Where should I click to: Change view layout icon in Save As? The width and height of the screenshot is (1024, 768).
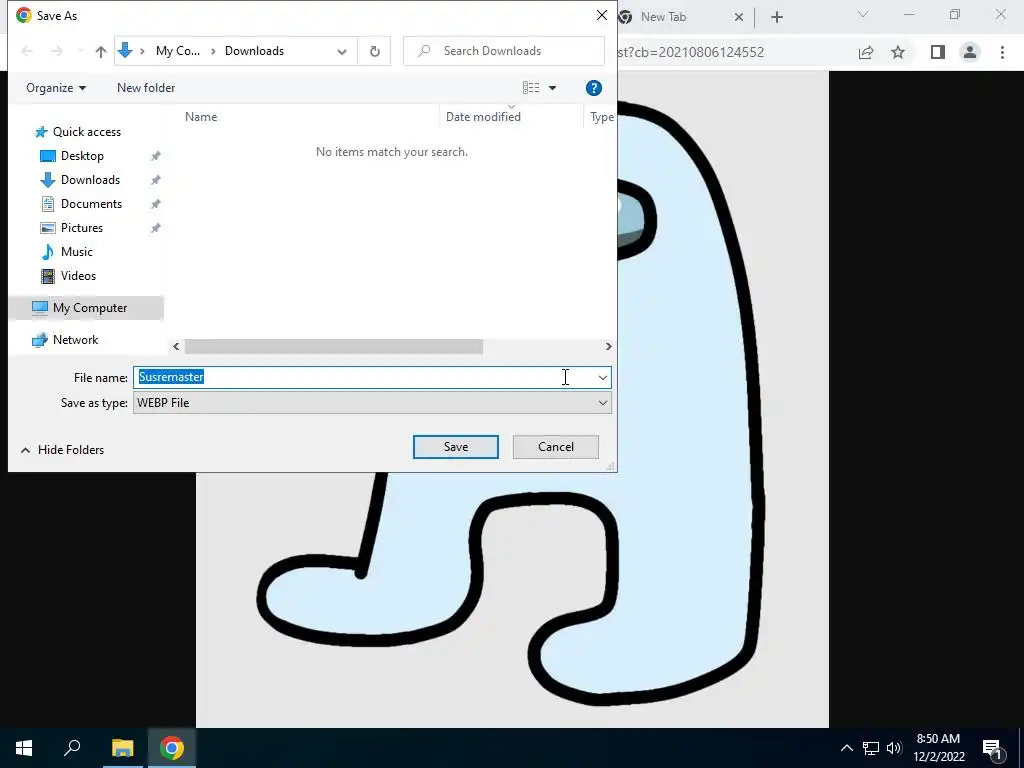[531, 88]
